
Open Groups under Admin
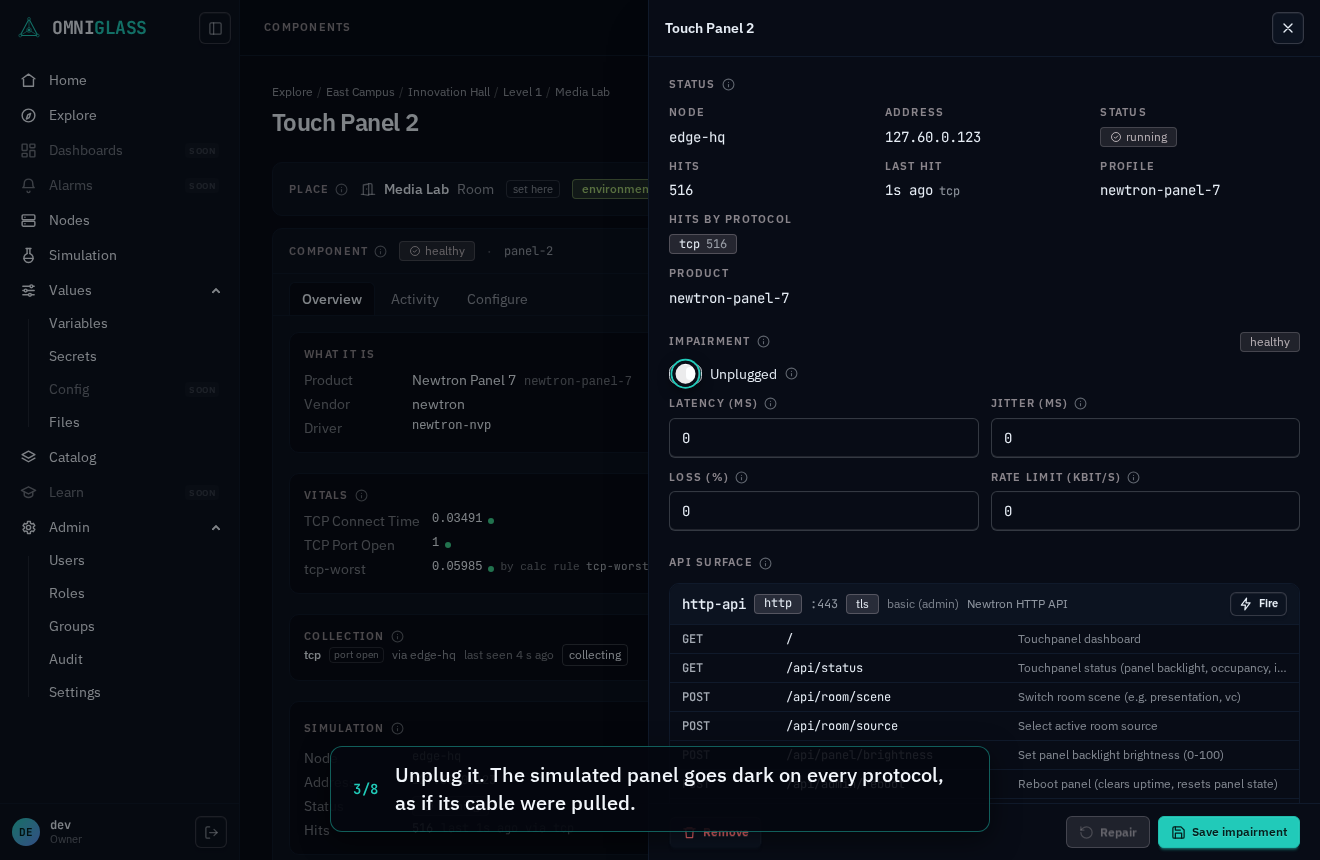[72, 626]
